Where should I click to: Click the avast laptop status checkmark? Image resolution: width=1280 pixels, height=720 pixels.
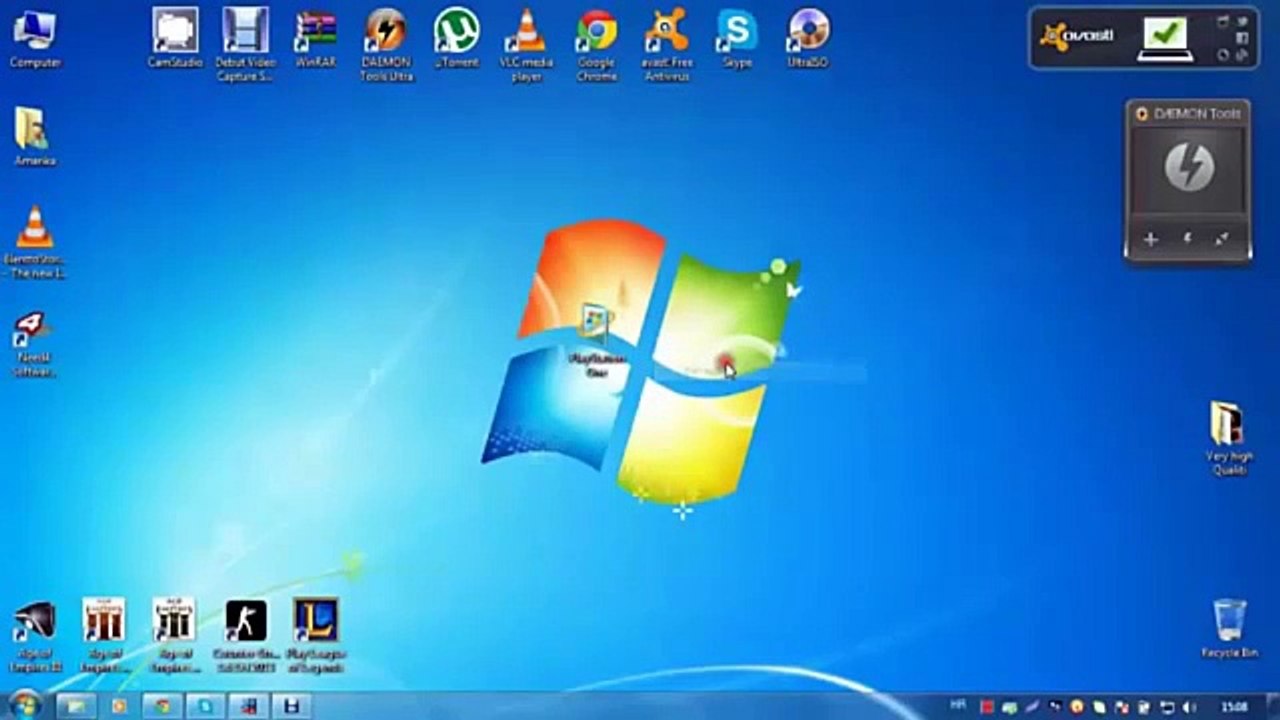click(x=1166, y=37)
